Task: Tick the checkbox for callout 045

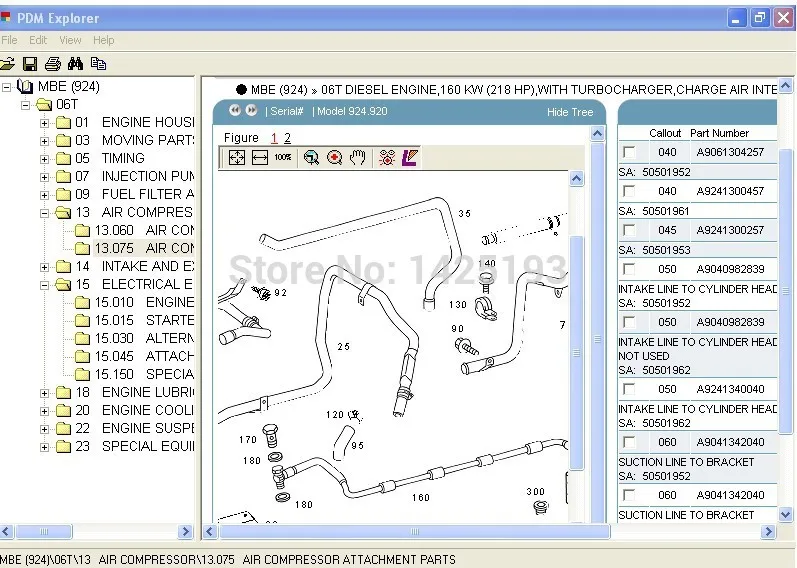Action: click(x=629, y=230)
